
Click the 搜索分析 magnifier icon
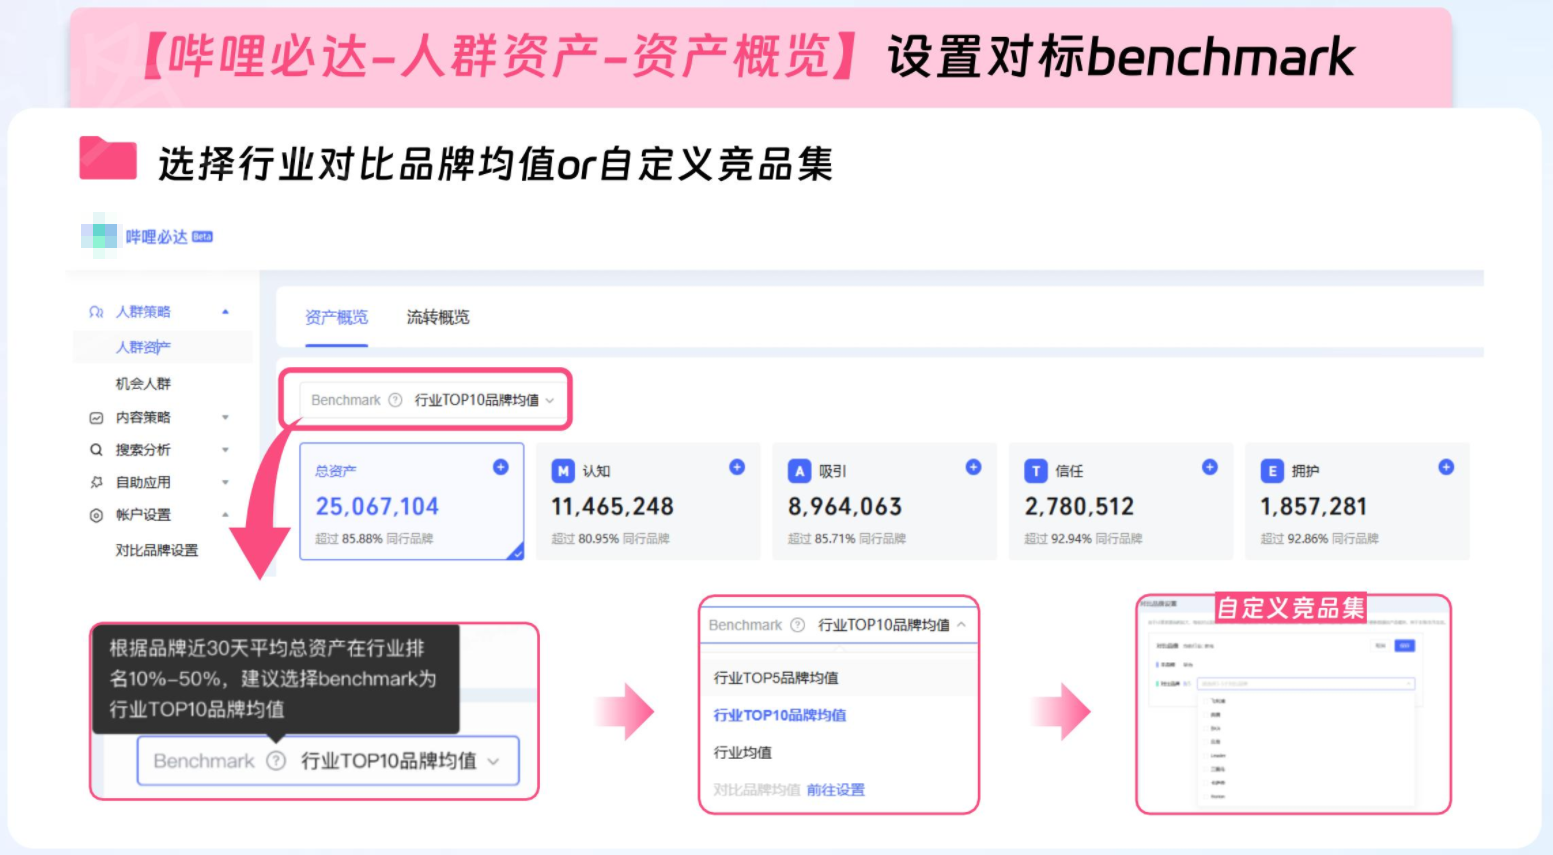tap(96, 450)
